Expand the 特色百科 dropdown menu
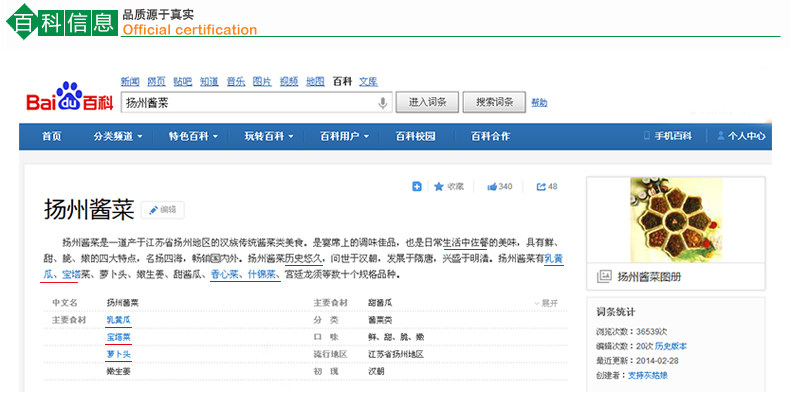790x418 pixels. coord(193,136)
